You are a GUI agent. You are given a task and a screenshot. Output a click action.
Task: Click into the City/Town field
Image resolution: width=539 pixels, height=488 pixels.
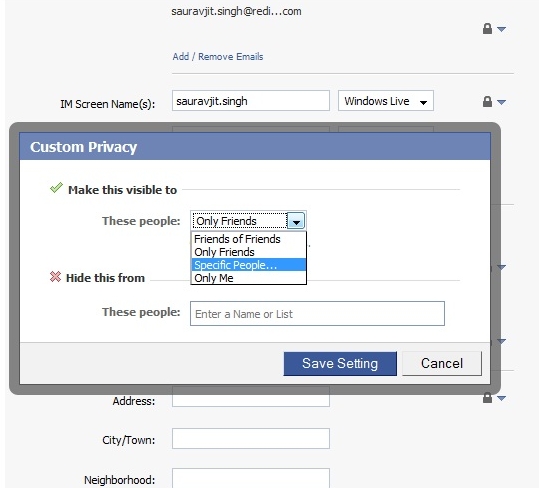251,439
